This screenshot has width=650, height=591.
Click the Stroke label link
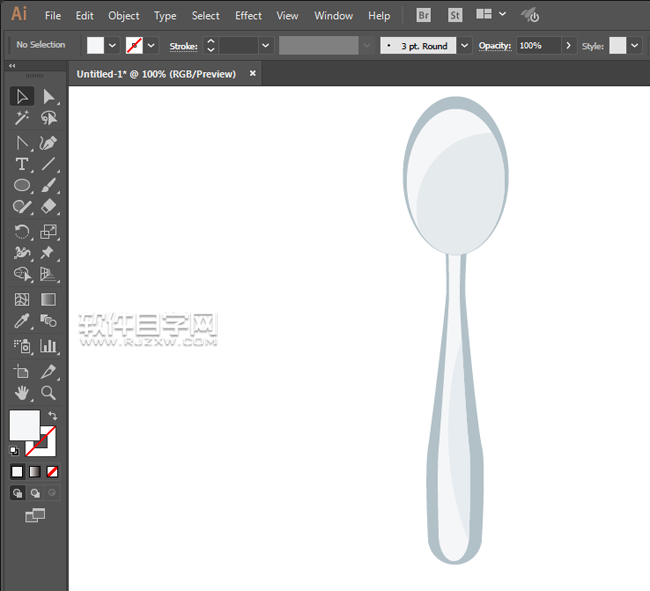[x=182, y=46]
